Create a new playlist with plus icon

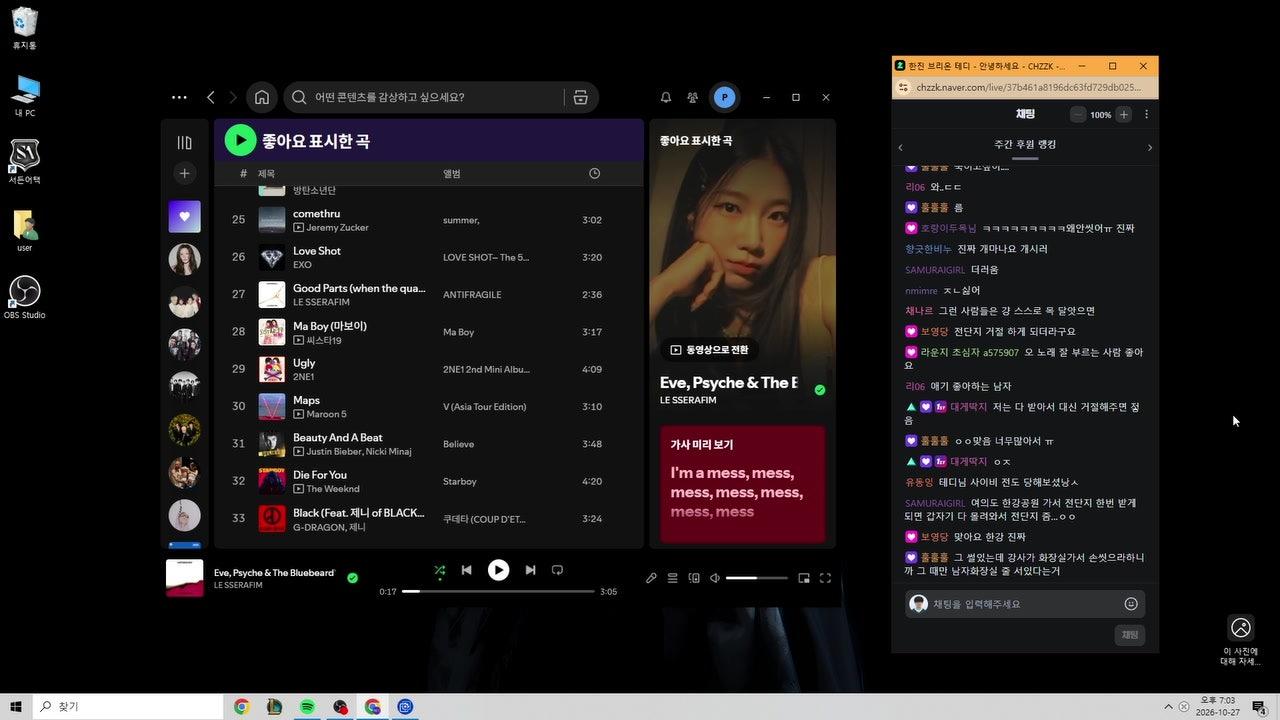click(x=184, y=174)
